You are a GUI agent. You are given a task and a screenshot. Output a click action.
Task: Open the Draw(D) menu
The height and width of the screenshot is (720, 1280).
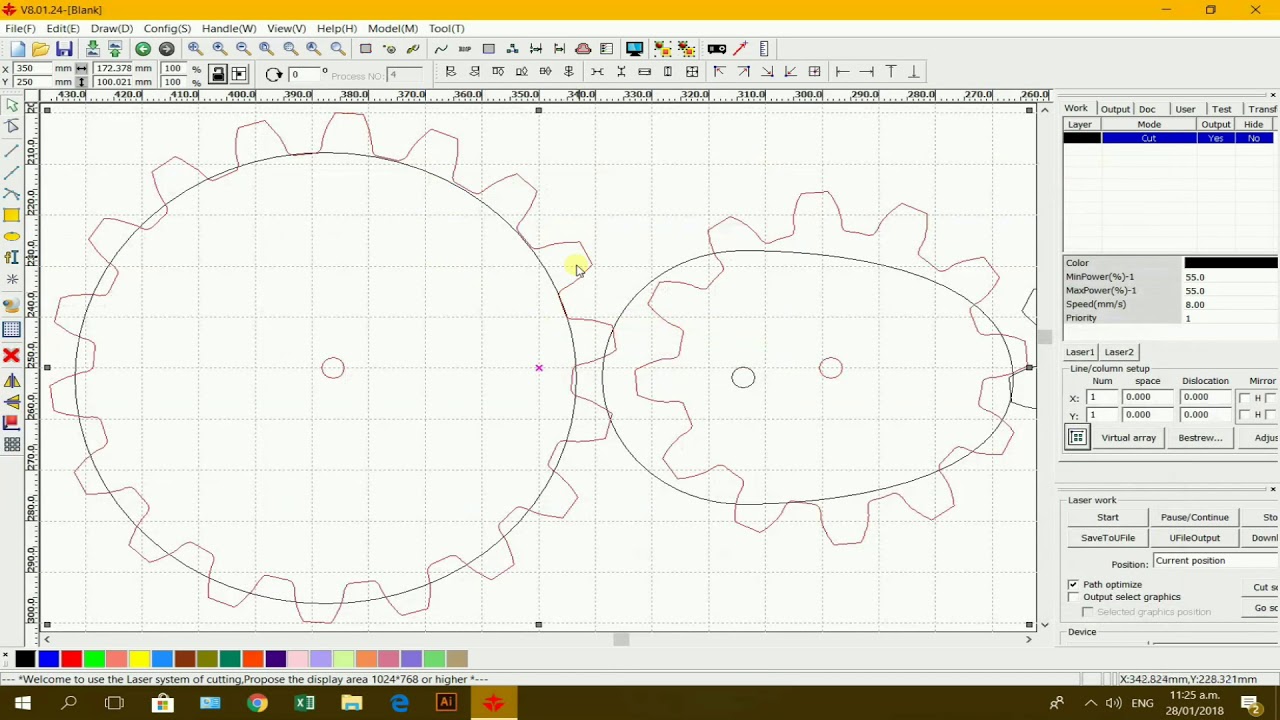pos(111,28)
